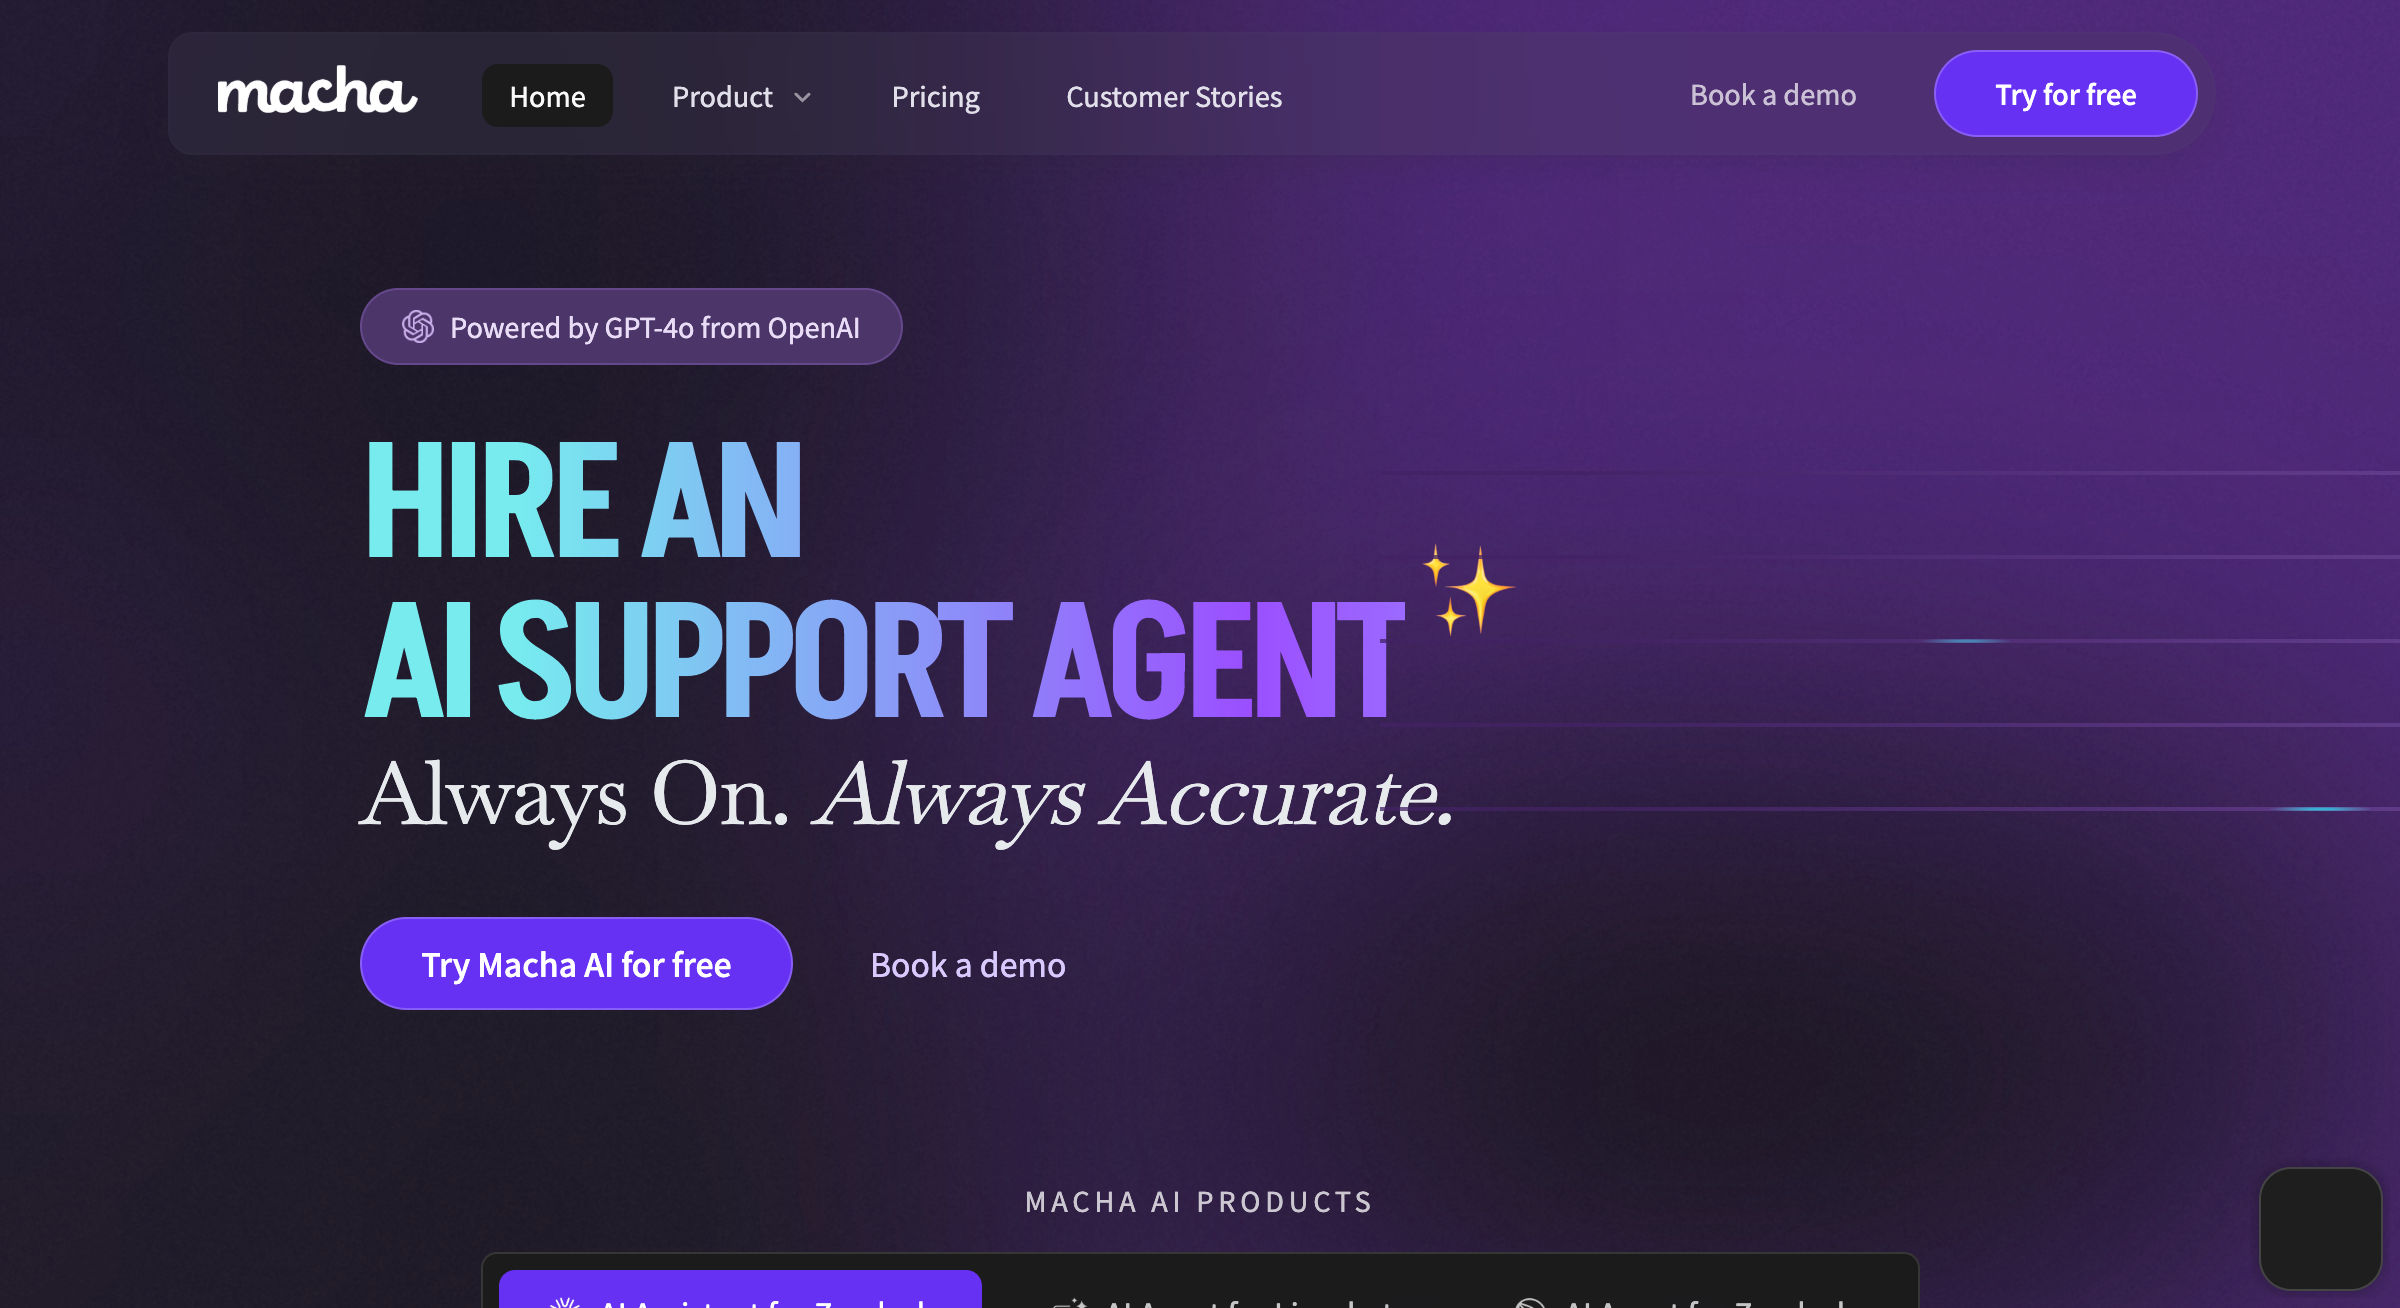Click Book a demo beside hero button
Viewport: 2400px width, 1308px height.
click(967, 965)
